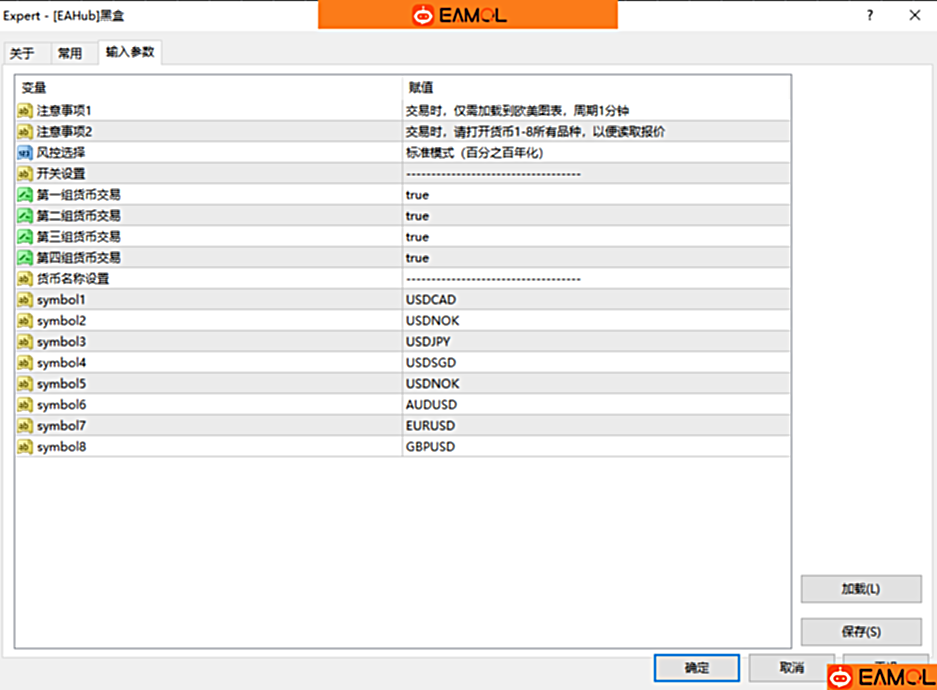This screenshot has width=937, height=690.
Task: Click the string icon beside symbol1
Action: coord(25,300)
